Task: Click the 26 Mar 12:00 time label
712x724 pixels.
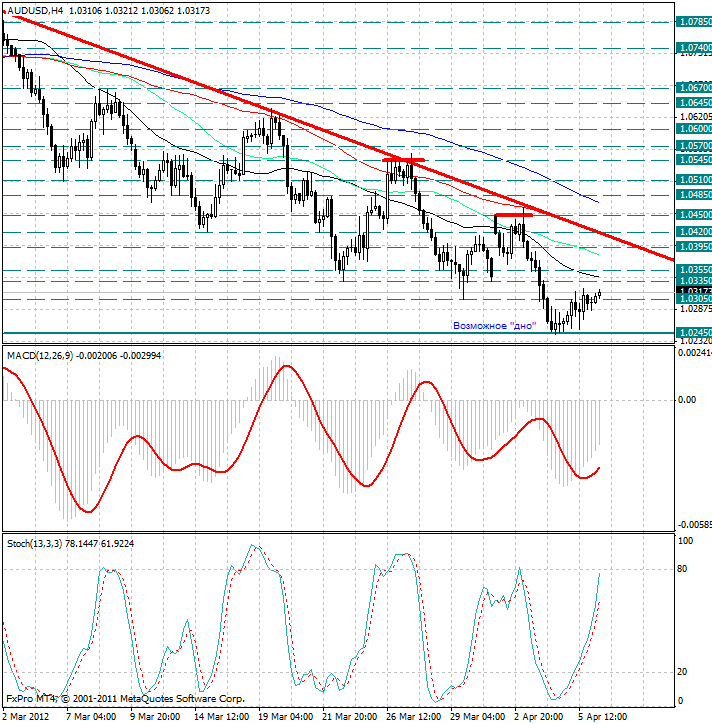Action: tap(414, 717)
